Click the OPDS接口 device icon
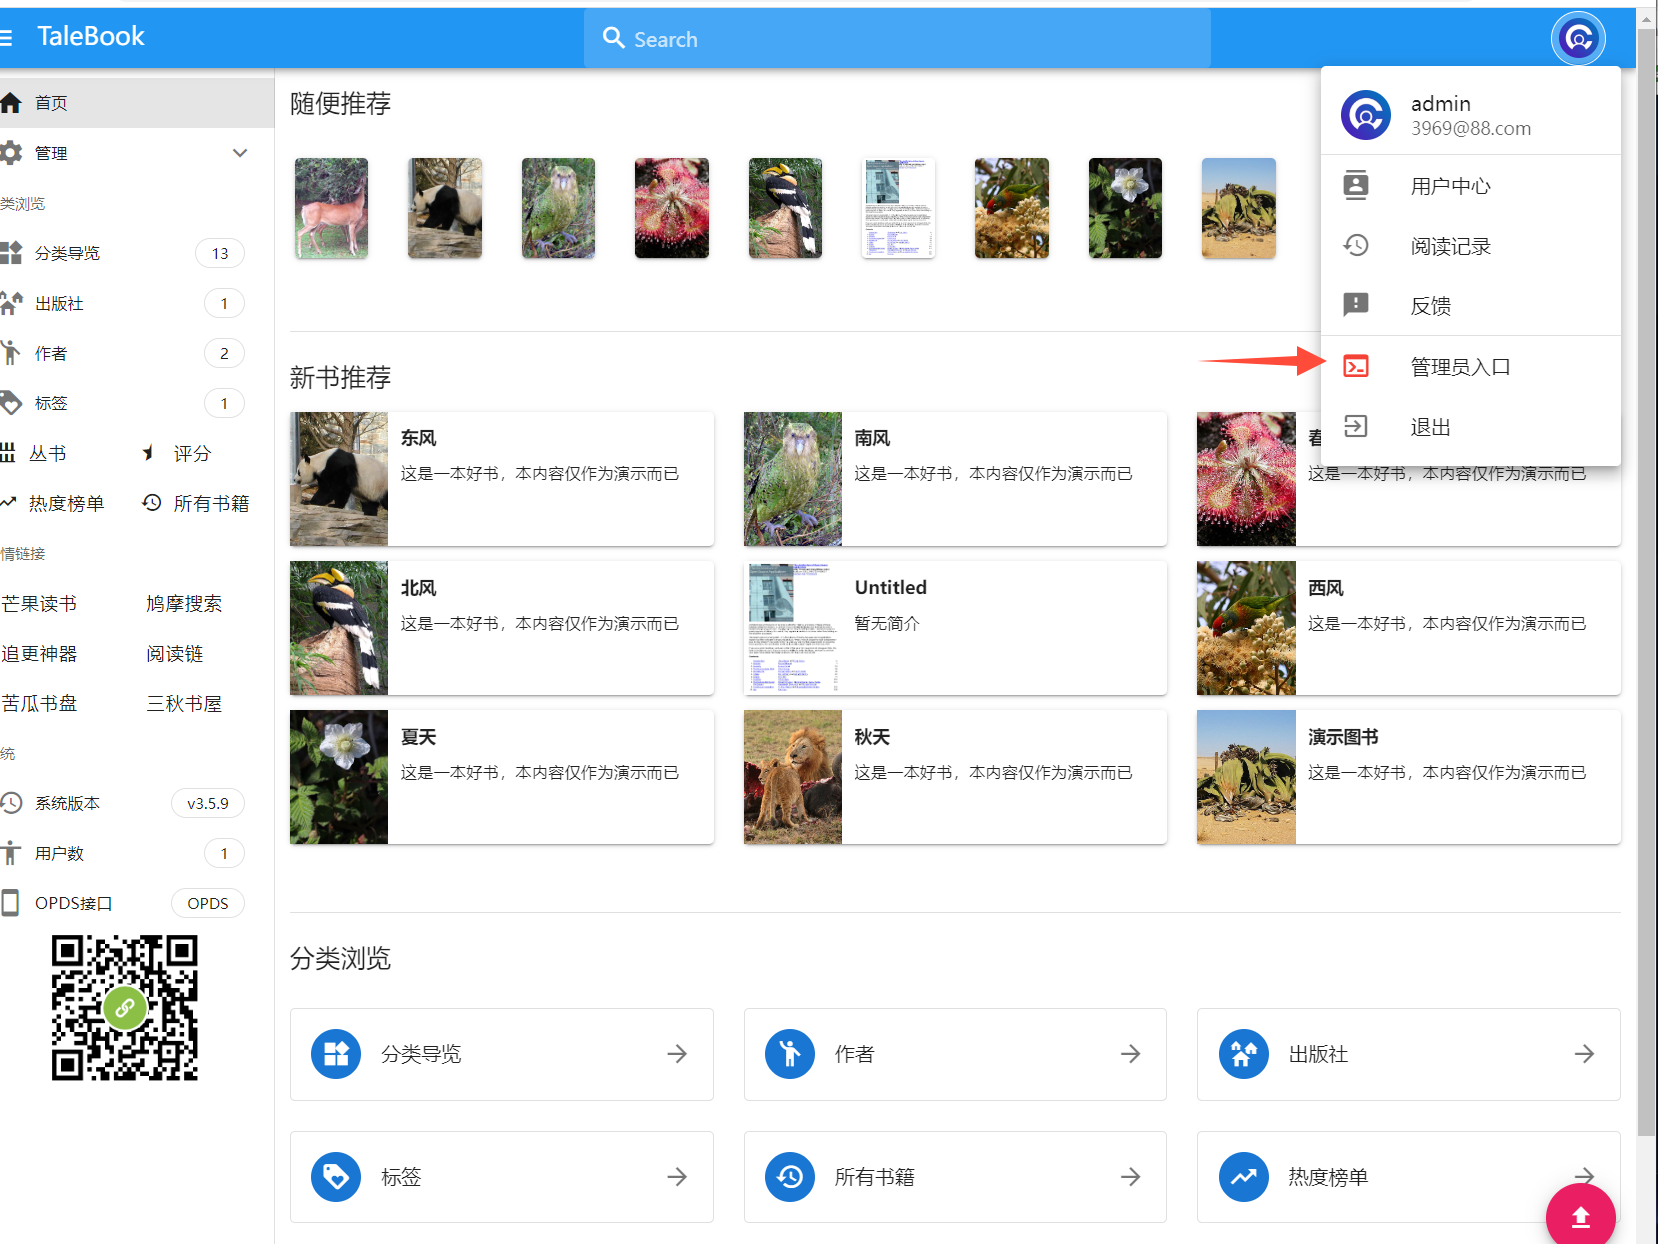Image resolution: width=1658 pixels, height=1244 pixels. pyautogui.click(x=10, y=903)
